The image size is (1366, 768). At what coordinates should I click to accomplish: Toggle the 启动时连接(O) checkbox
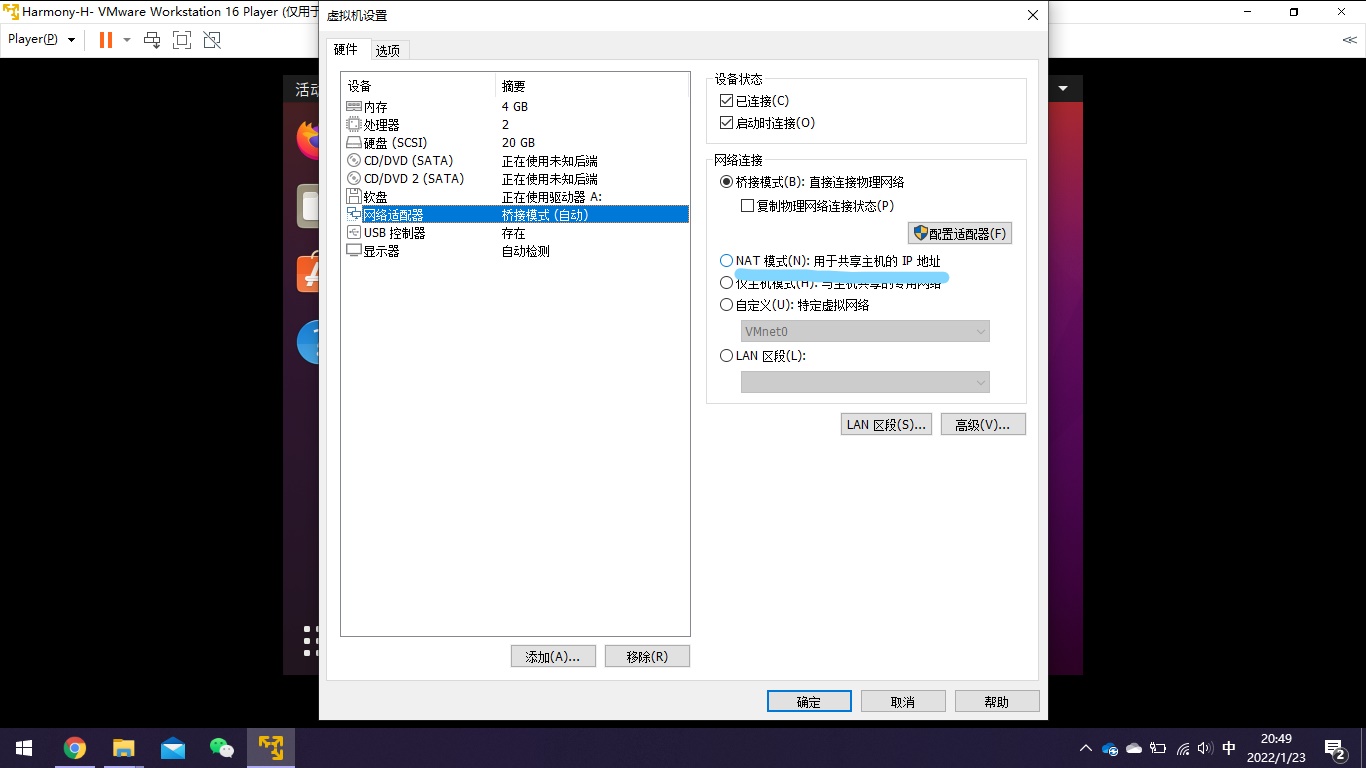click(x=726, y=123)
